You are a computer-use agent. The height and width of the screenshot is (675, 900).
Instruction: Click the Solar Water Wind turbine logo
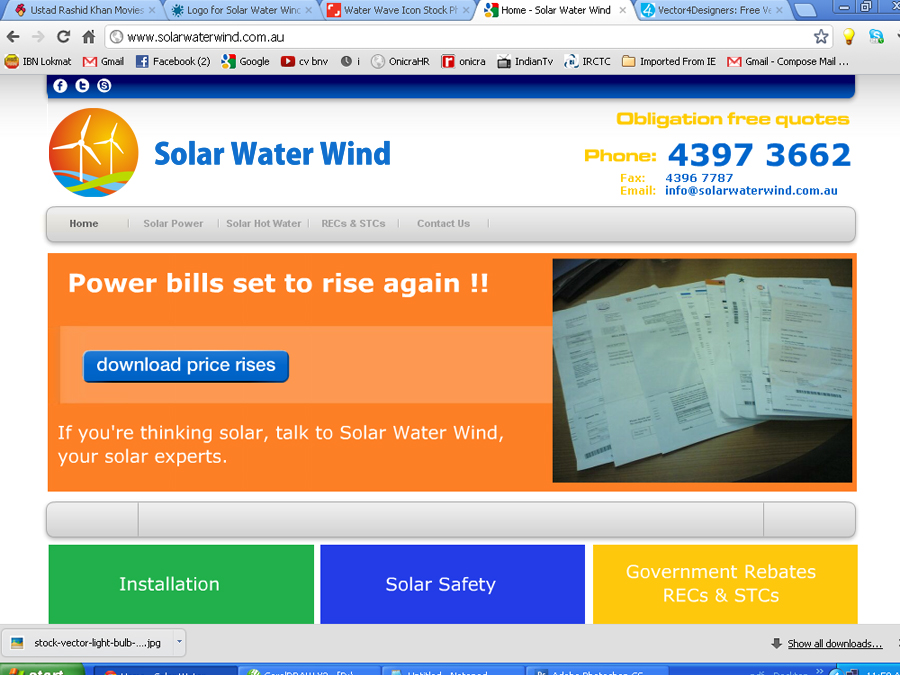(94, 153)
